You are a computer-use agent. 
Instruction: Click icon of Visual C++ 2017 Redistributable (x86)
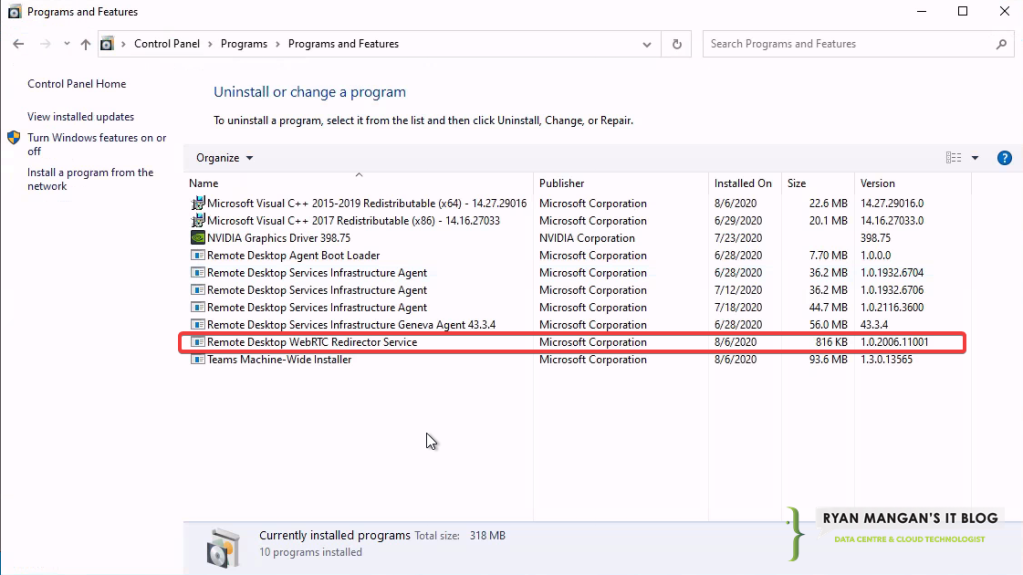point(198,221)
